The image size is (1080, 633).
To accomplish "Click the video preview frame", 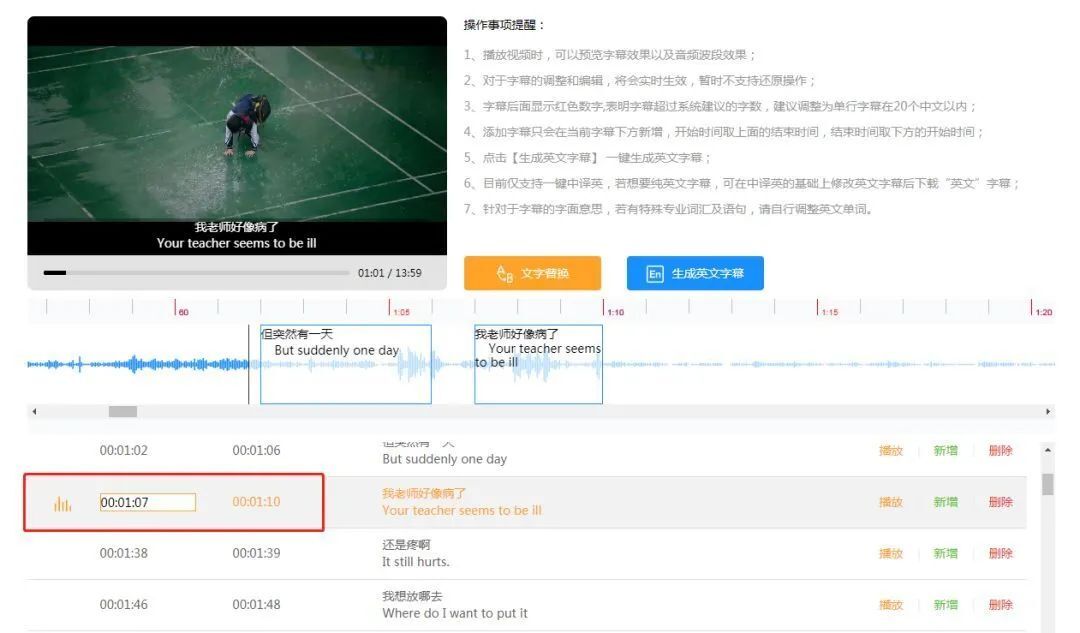I will [237, 133].
